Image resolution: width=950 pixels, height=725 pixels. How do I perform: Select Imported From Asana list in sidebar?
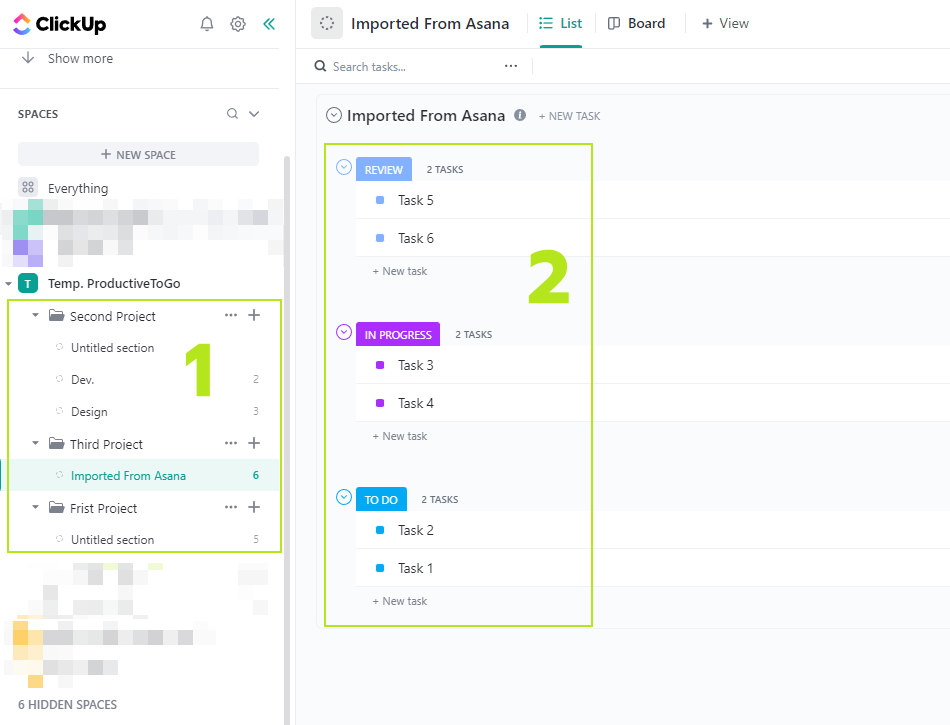128,475
